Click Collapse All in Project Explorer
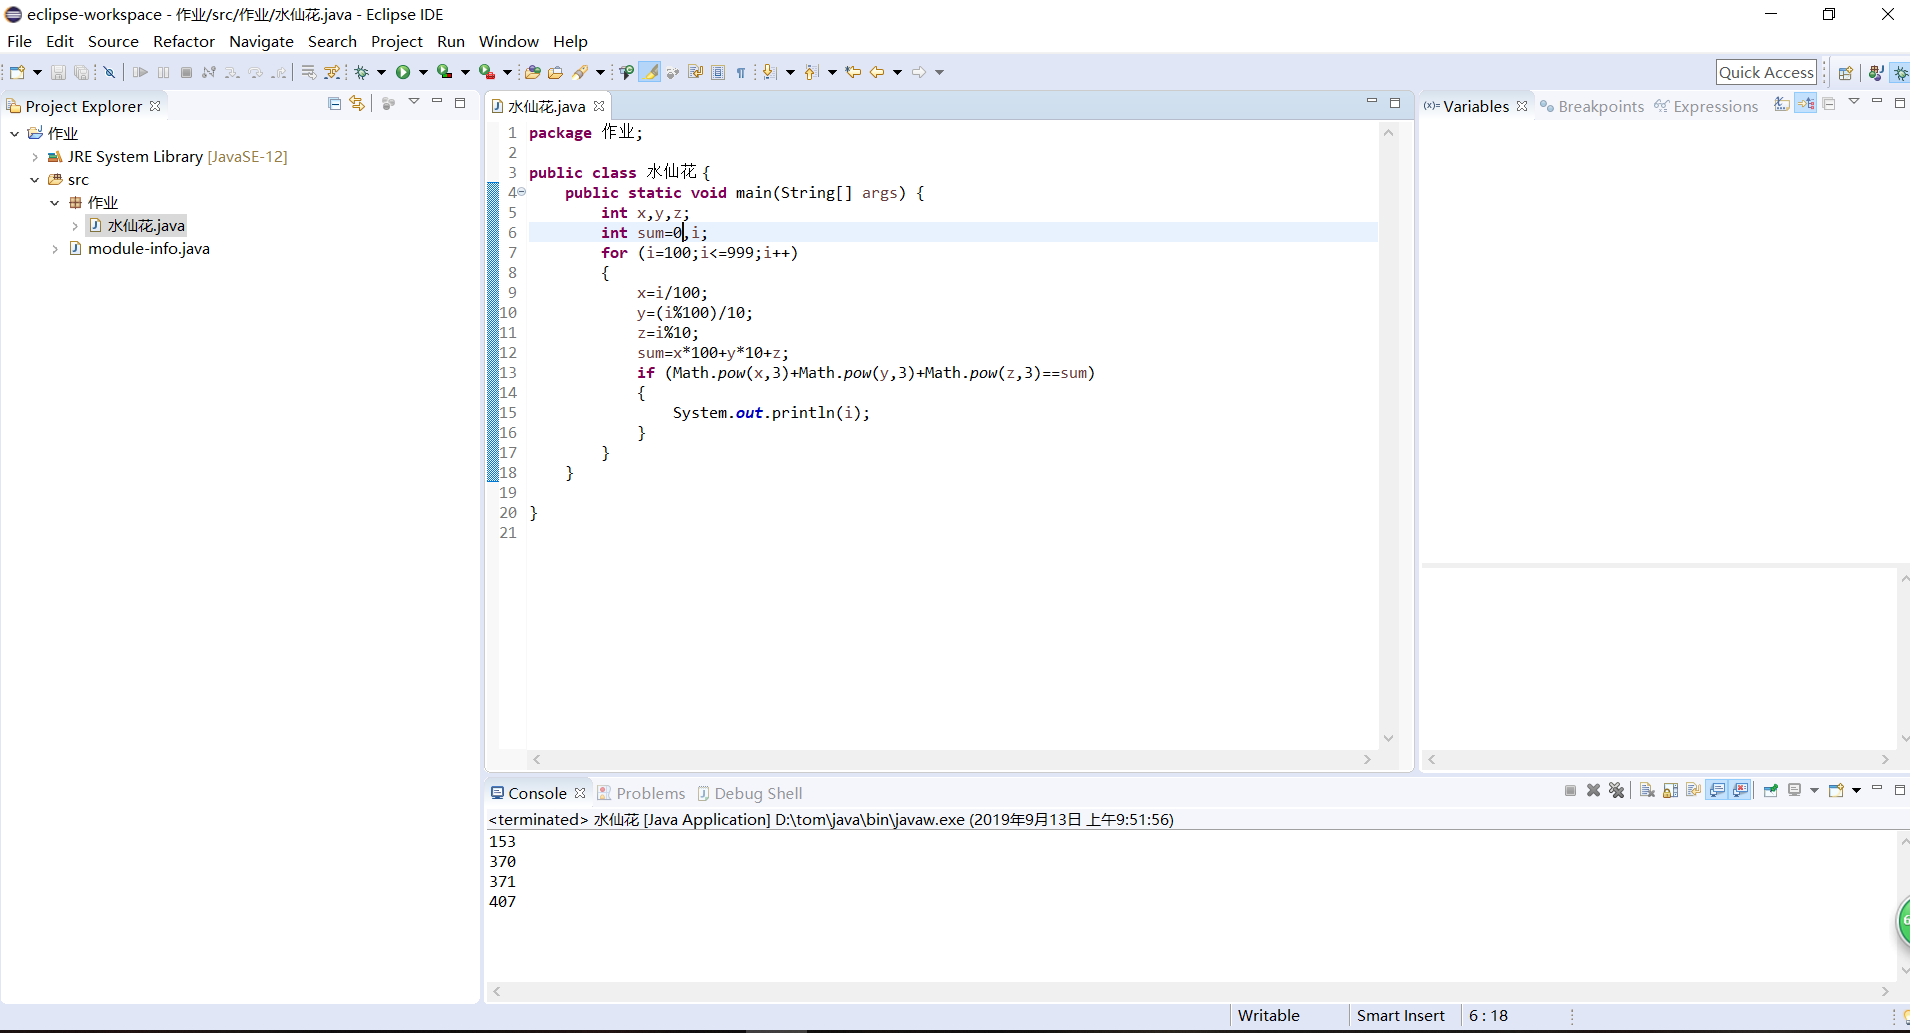This screenshot has height=1033, width=1910. [x=335, y=103]
